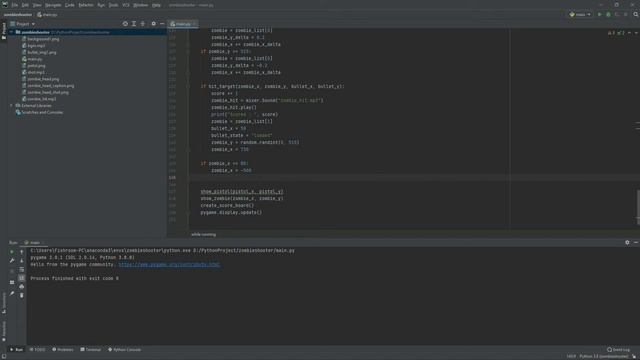The width and height of the screenshot is (640, 360).
Task: Rerun main in Run panel
Action: [12, 252]
